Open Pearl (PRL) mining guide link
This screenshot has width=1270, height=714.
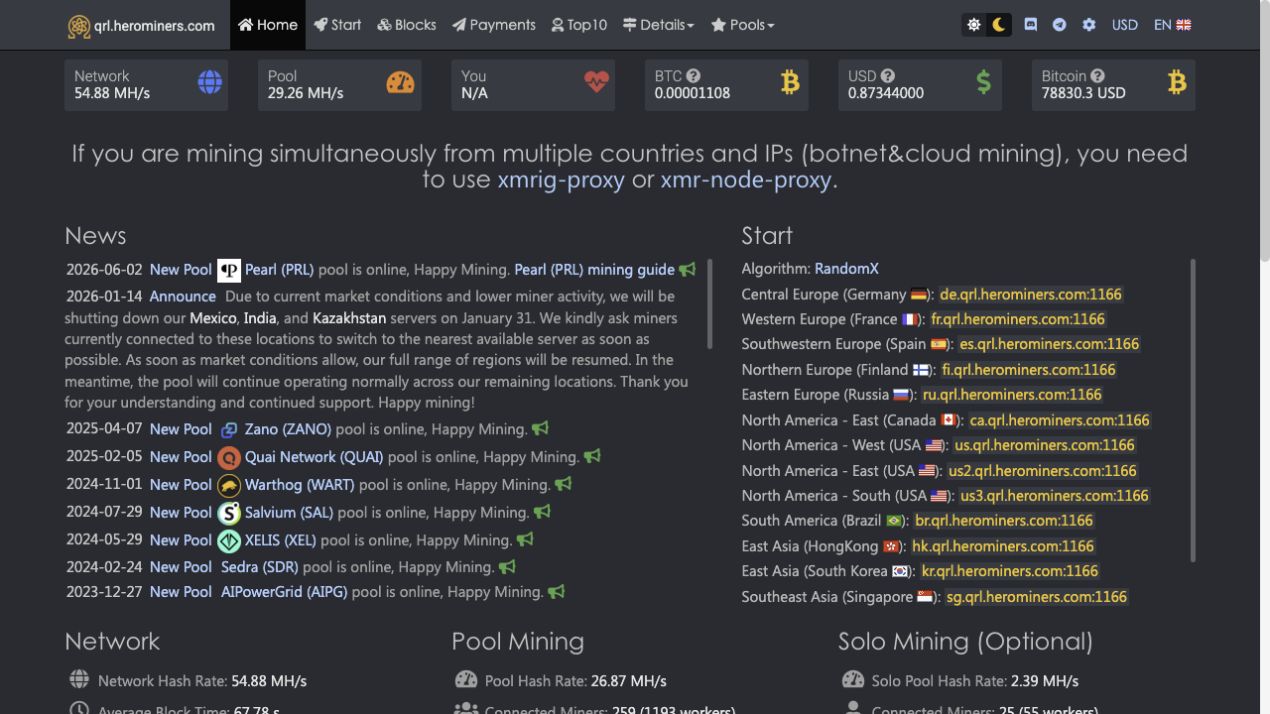(x=594, y=270)
